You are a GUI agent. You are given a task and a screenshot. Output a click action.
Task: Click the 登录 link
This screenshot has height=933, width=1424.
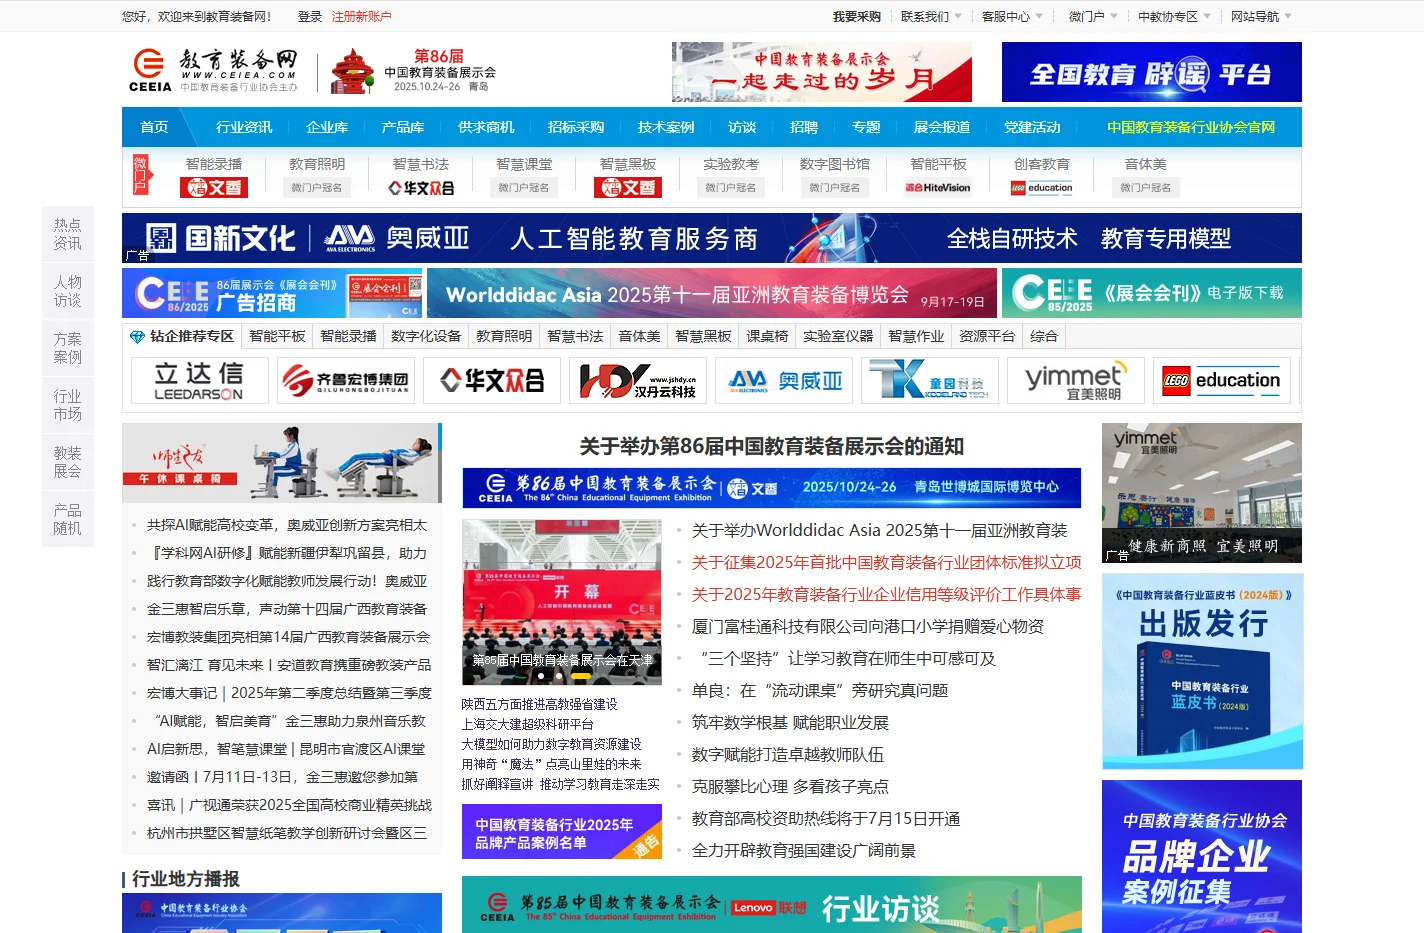(310, 16)
